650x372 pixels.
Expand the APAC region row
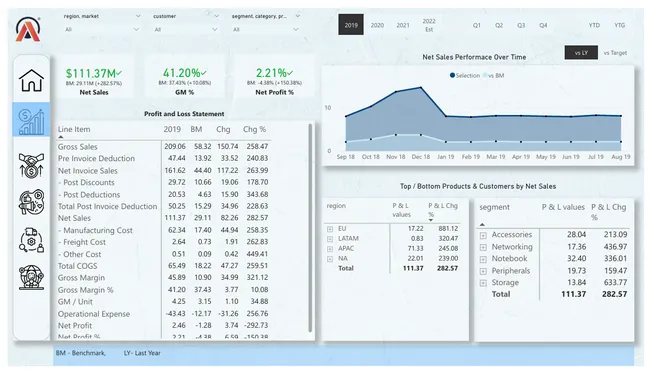(x=330, y=249)
